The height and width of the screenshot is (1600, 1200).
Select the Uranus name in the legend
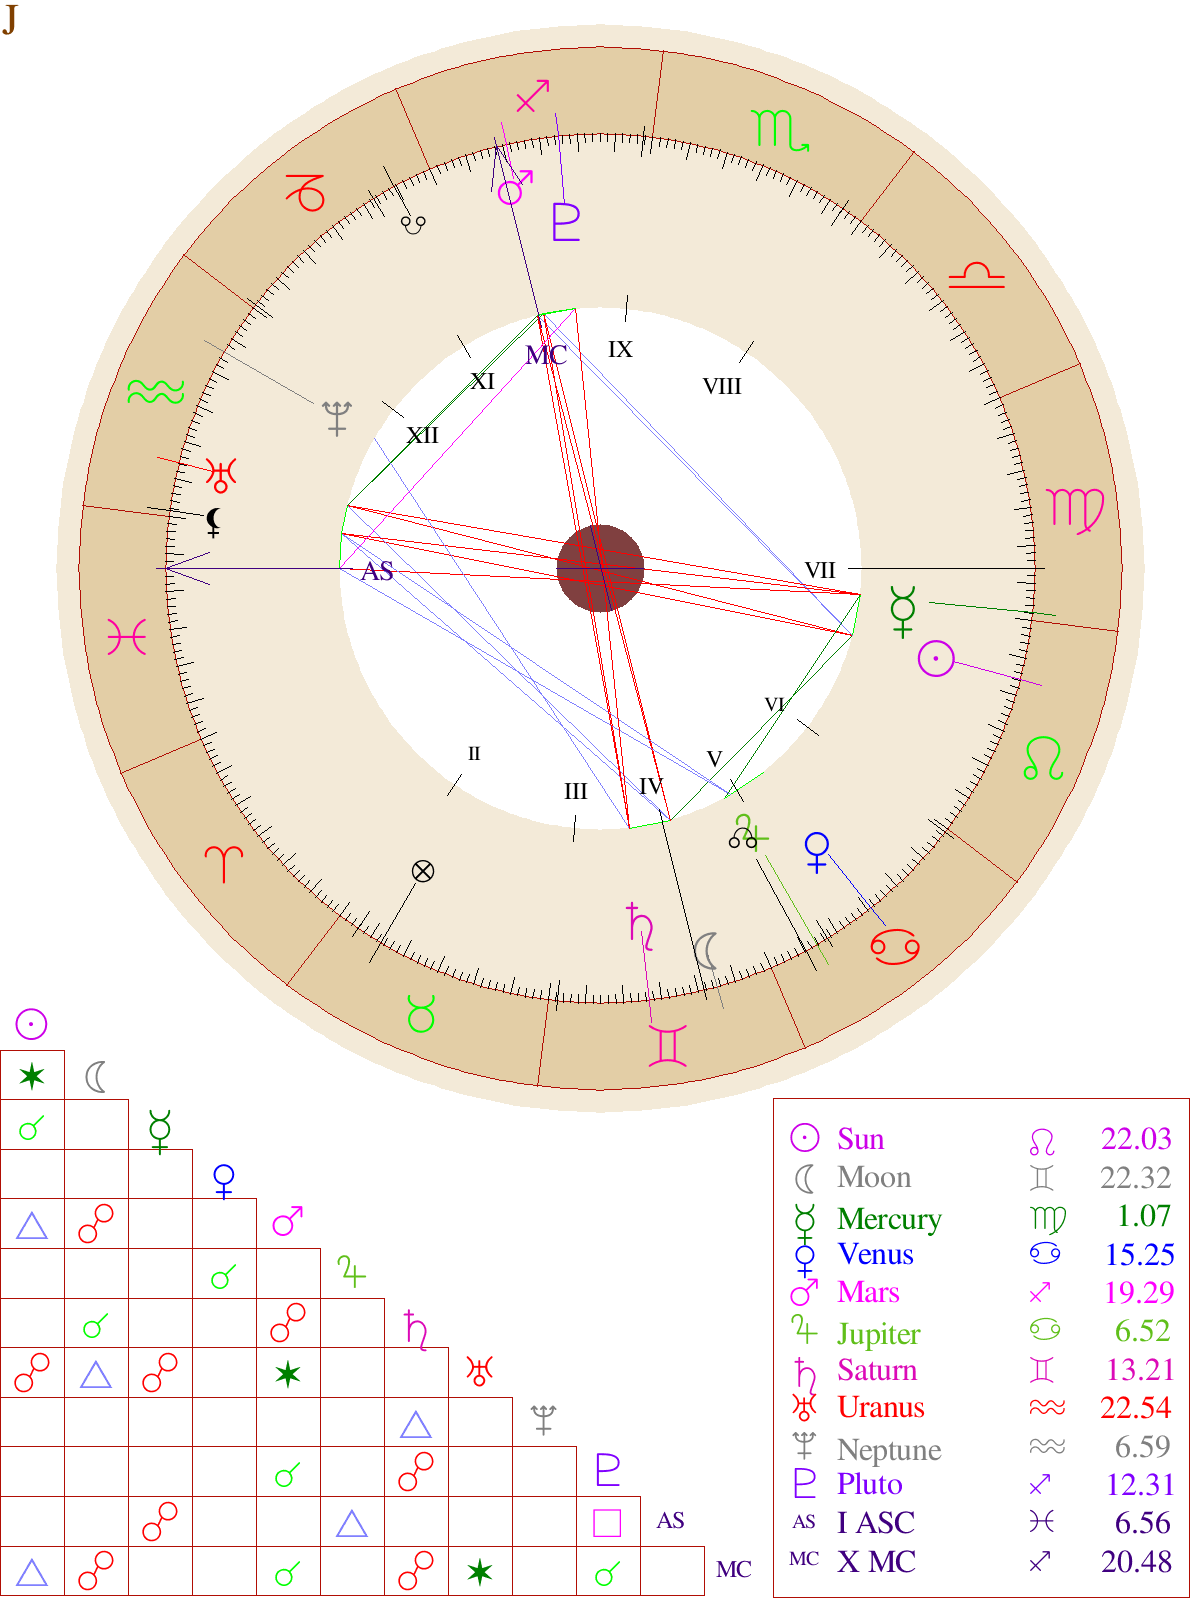coord(881,1408)
